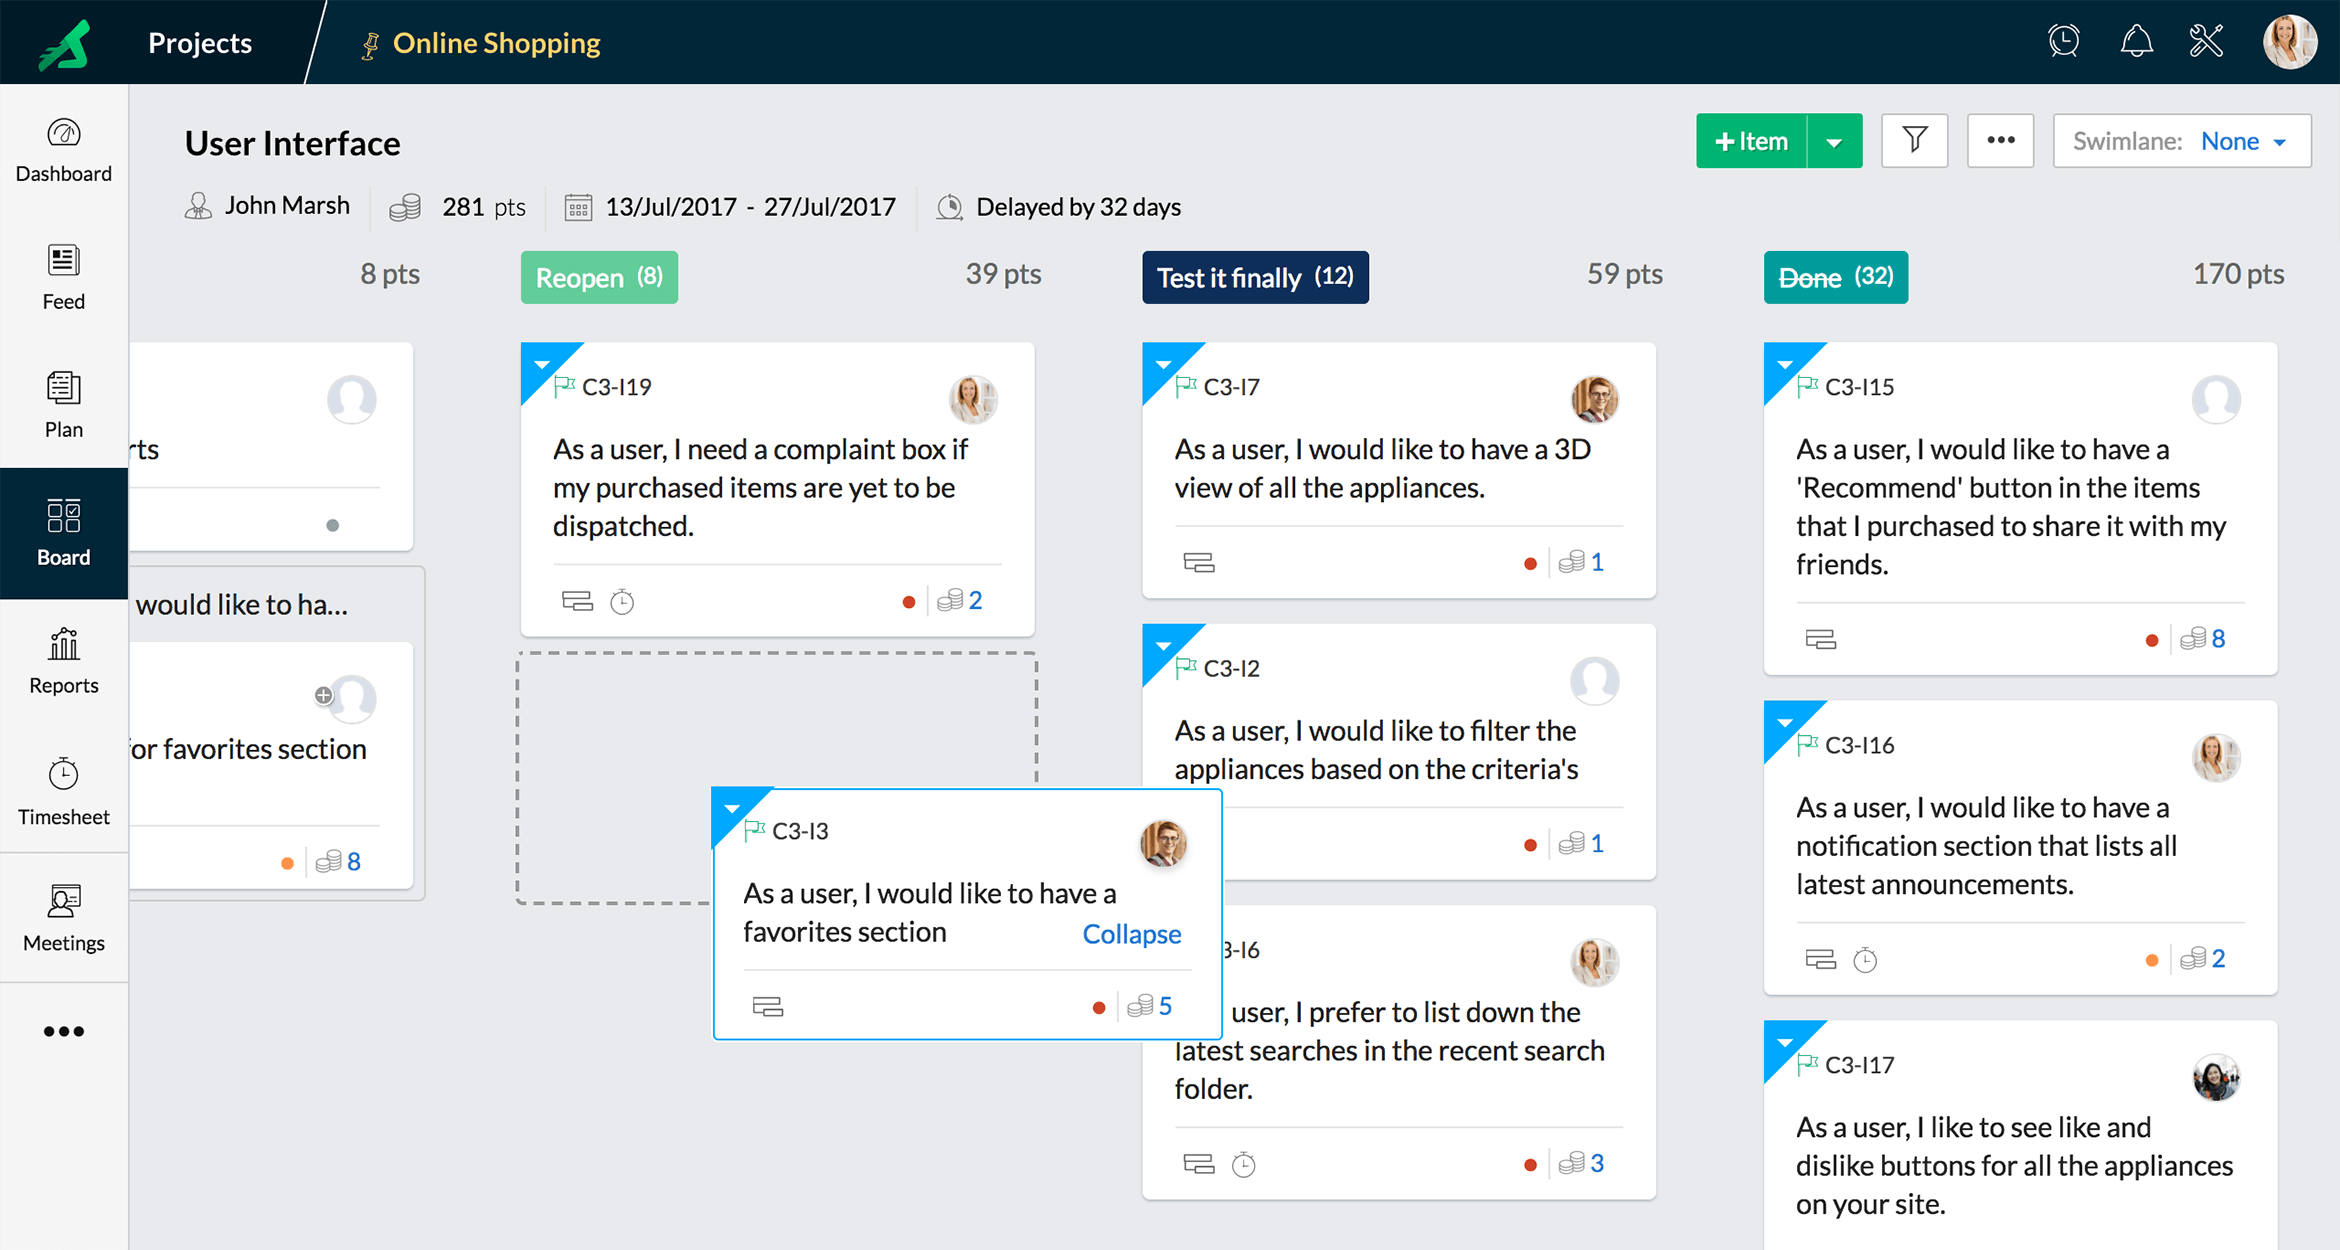
Task: Click red priority dot on card C3-I15
Action: (x=2152, y=640)
